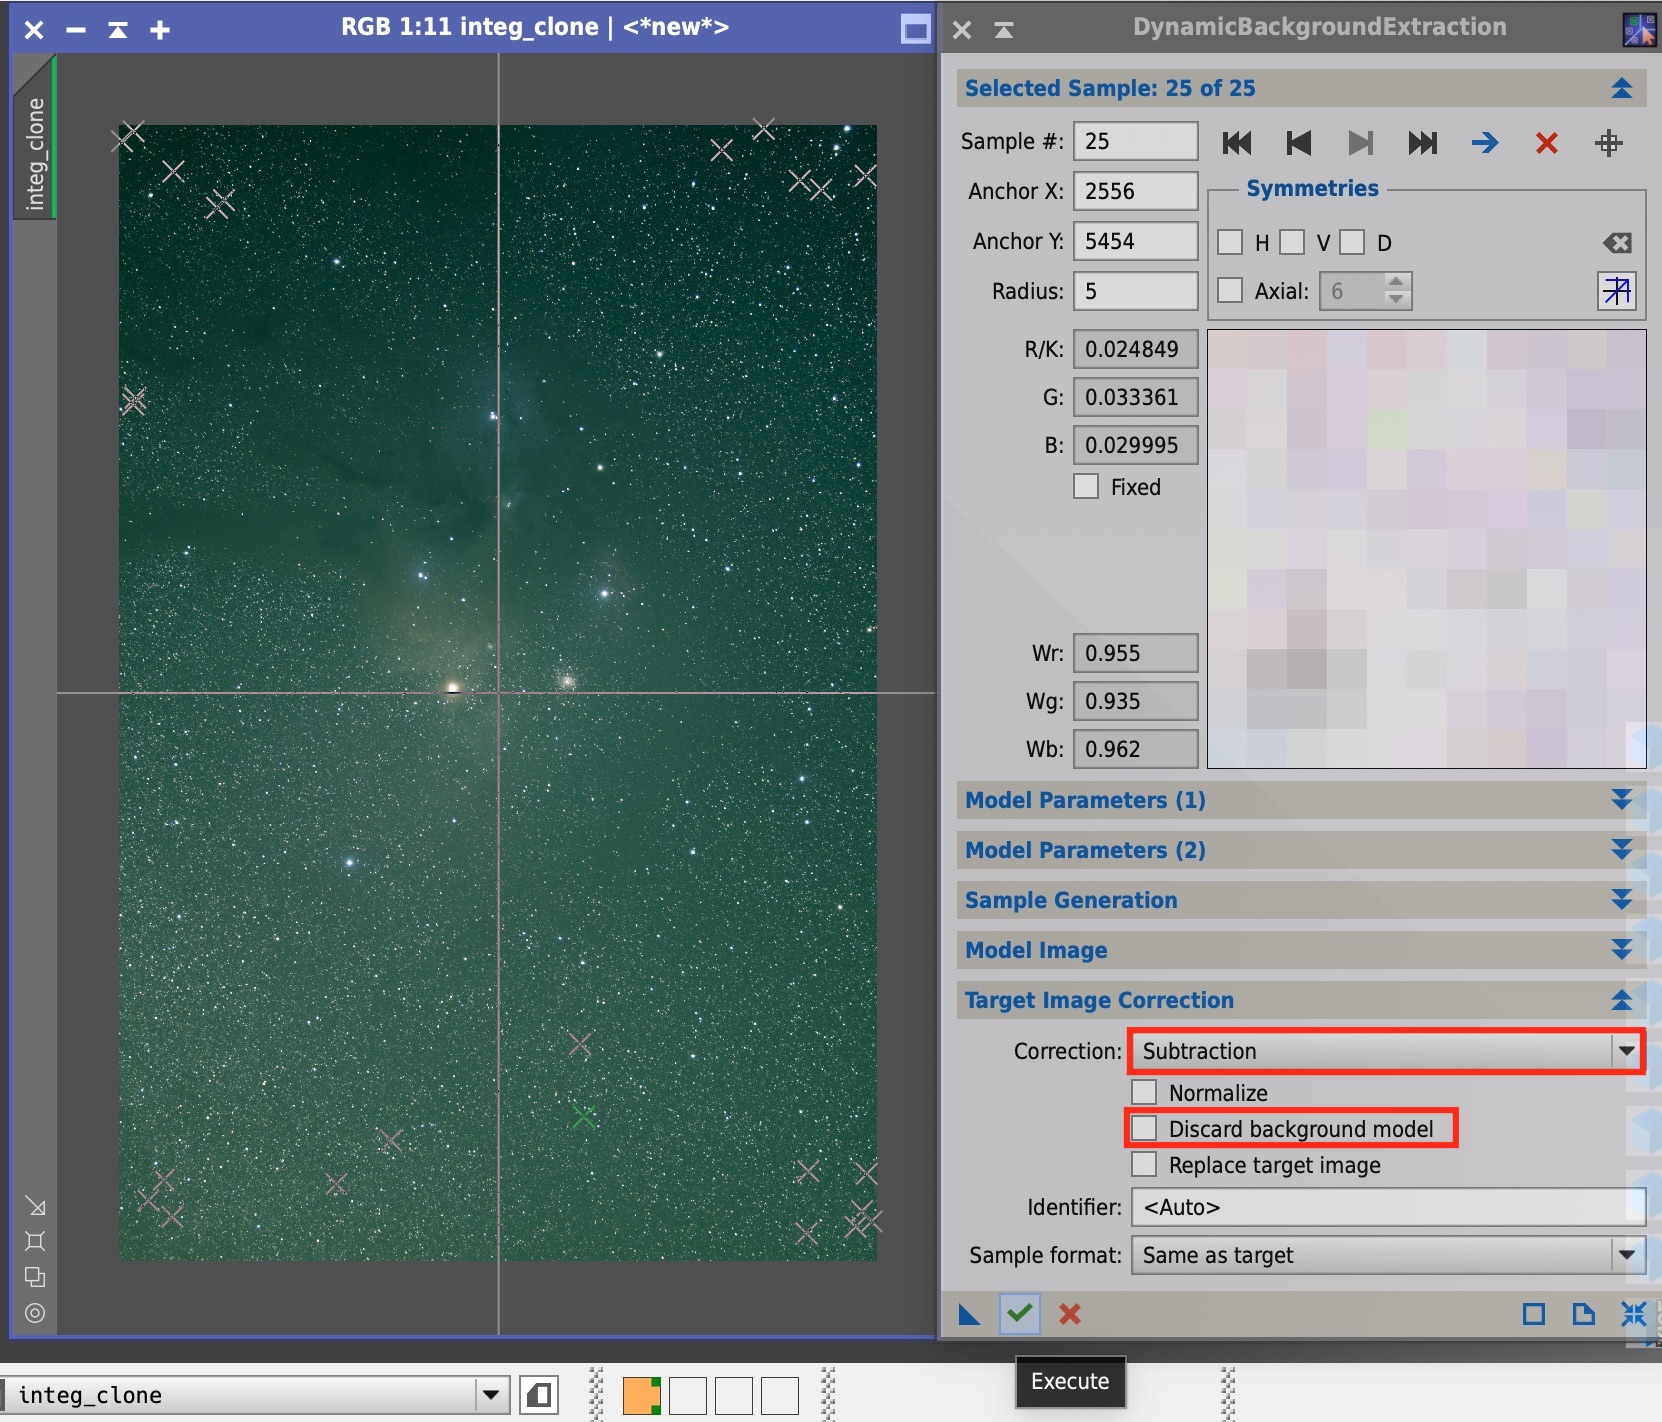The image size is (1662, 1422).
Task: Click the blue New Instance triangle icon
Action: click(969, 1313)
